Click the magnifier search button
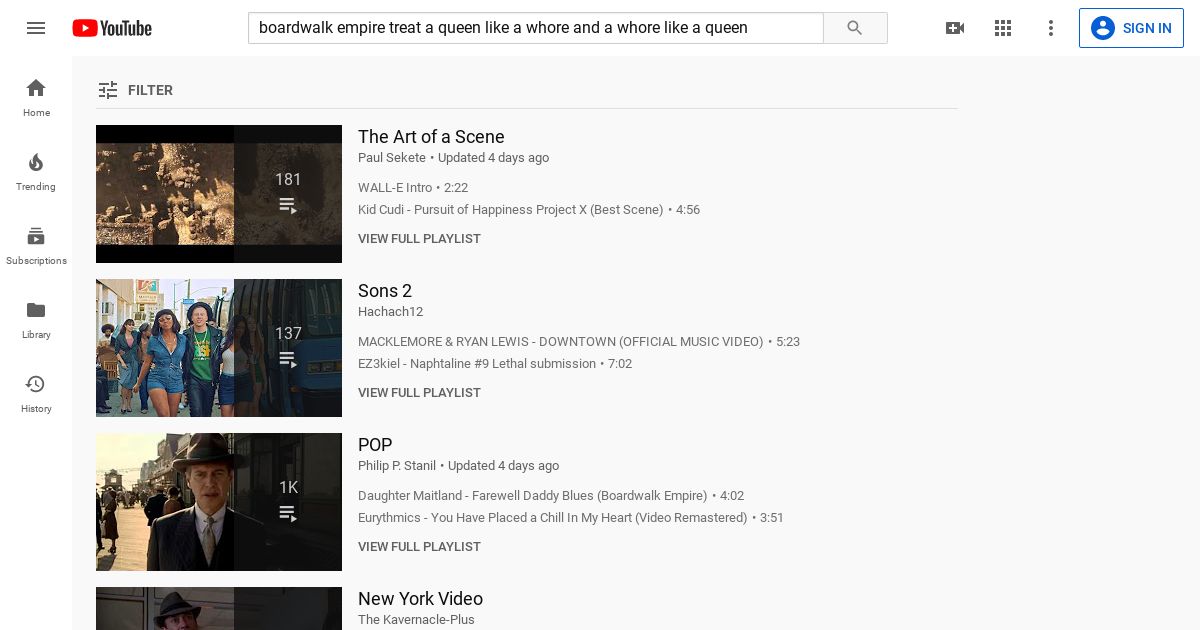 855,28
